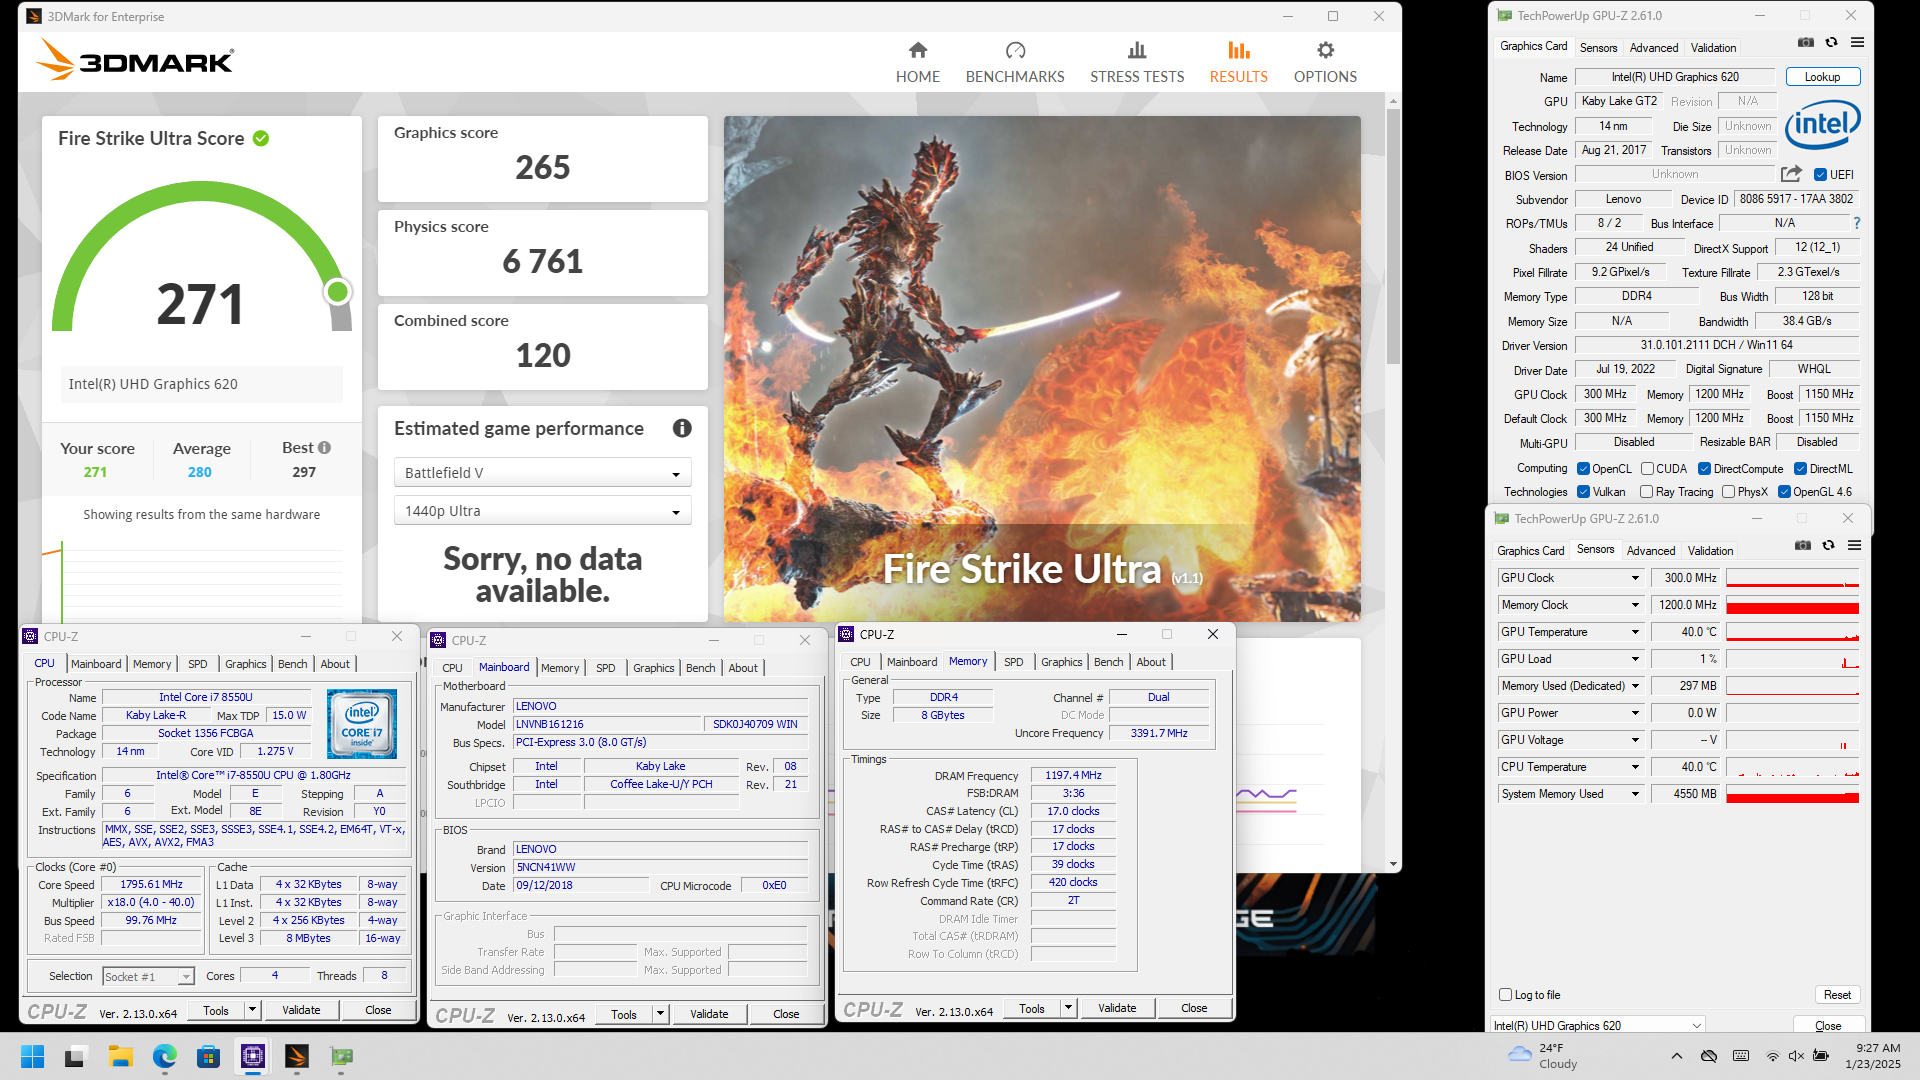Take screenshot with upper GPU-Z camera icon
Screen dimensions: 1920x1080
pyautogui.click(x=1805, y=43)
